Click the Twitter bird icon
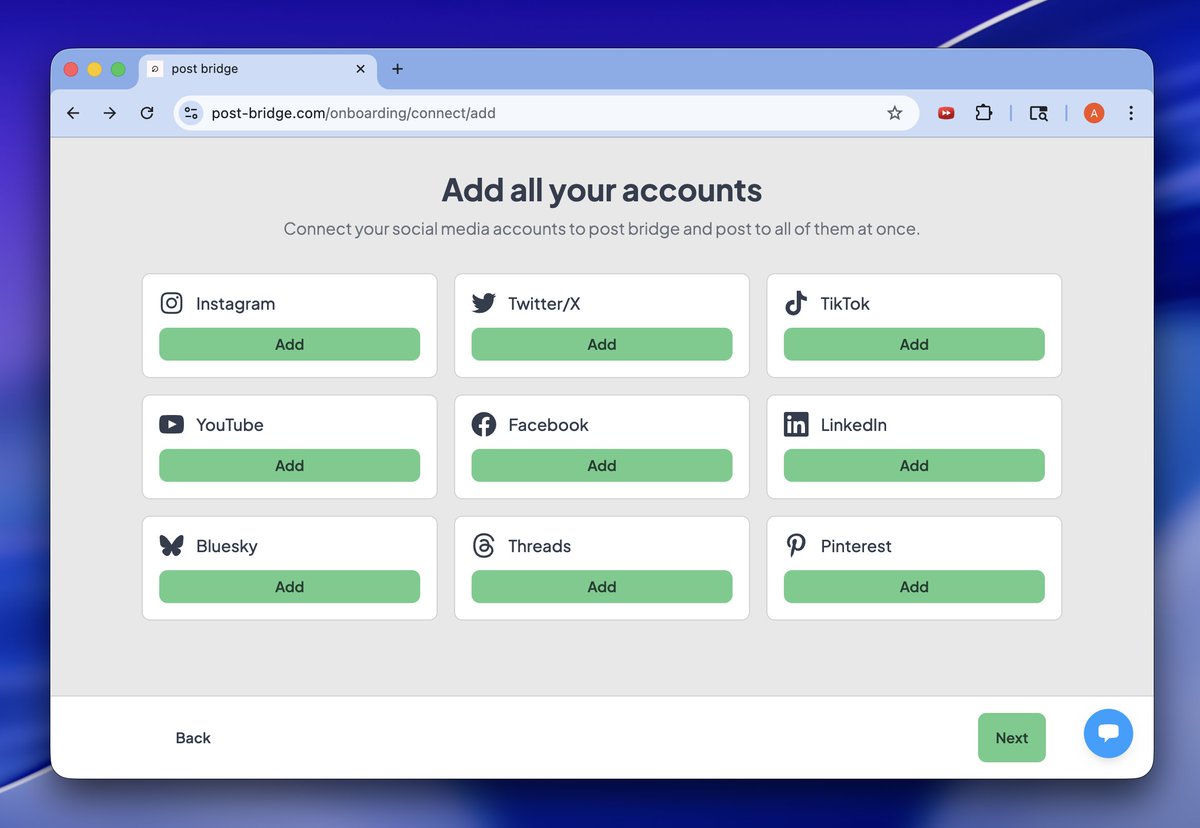The width and height of the screenshot is (1200, 828). click(x=484, y=303)
